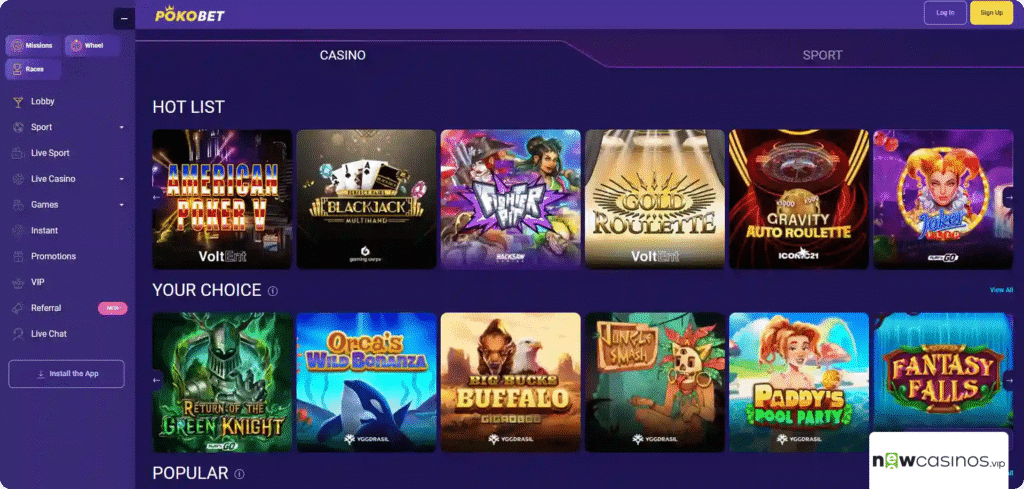The image size is (1024, 489).
Task: Click the Live Chat headset icon
Action: point(18,334)
